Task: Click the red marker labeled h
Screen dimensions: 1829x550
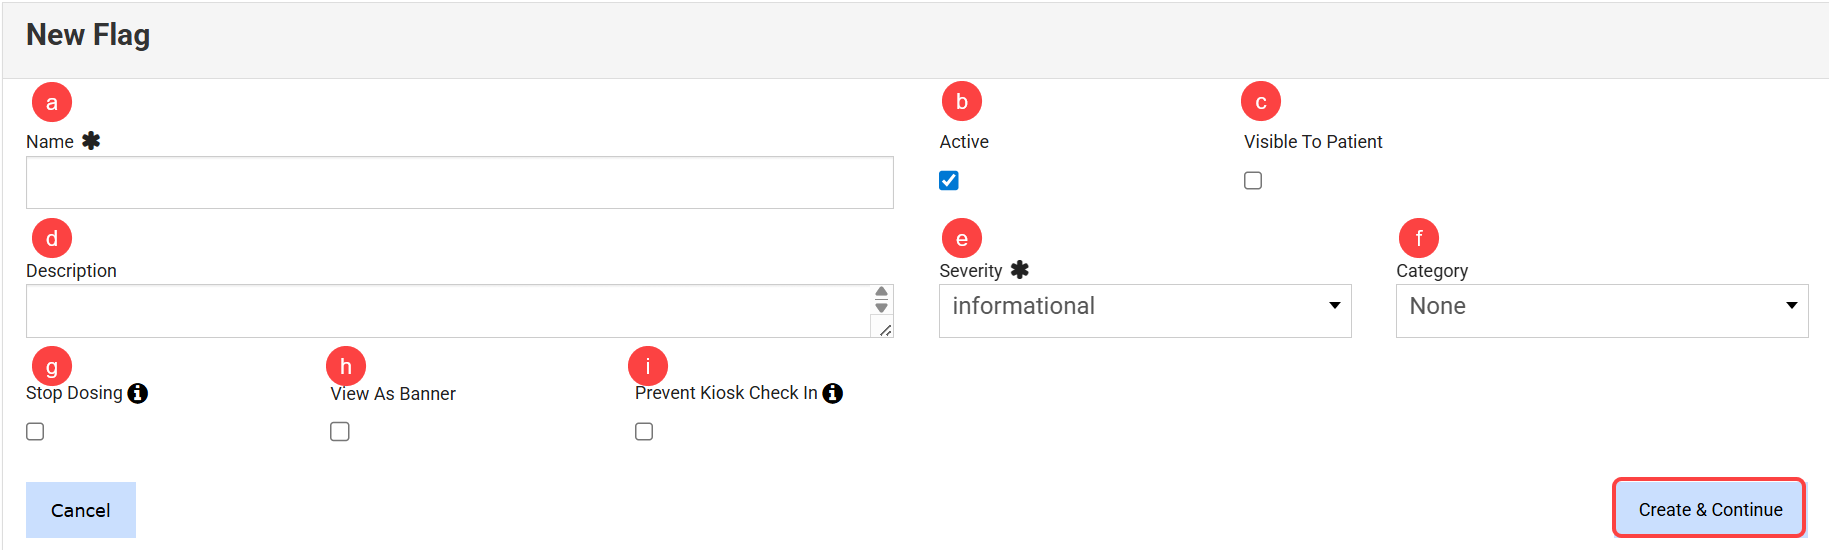Action: 346,366
